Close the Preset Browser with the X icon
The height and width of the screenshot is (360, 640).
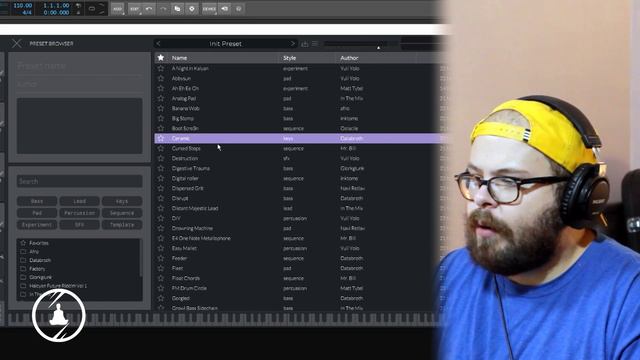click(16, 43)
